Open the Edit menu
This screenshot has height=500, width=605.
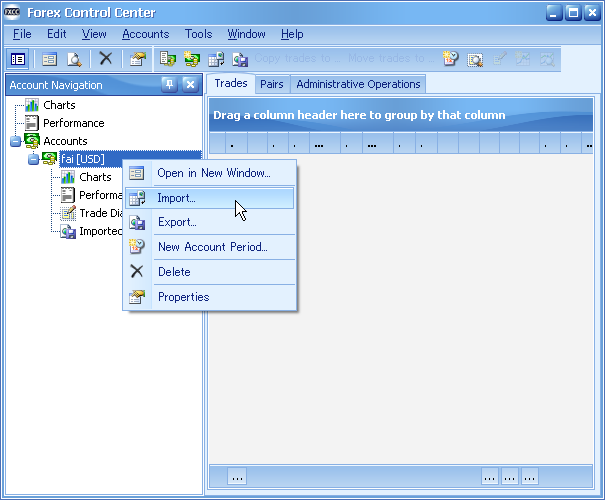pos(57,34)
